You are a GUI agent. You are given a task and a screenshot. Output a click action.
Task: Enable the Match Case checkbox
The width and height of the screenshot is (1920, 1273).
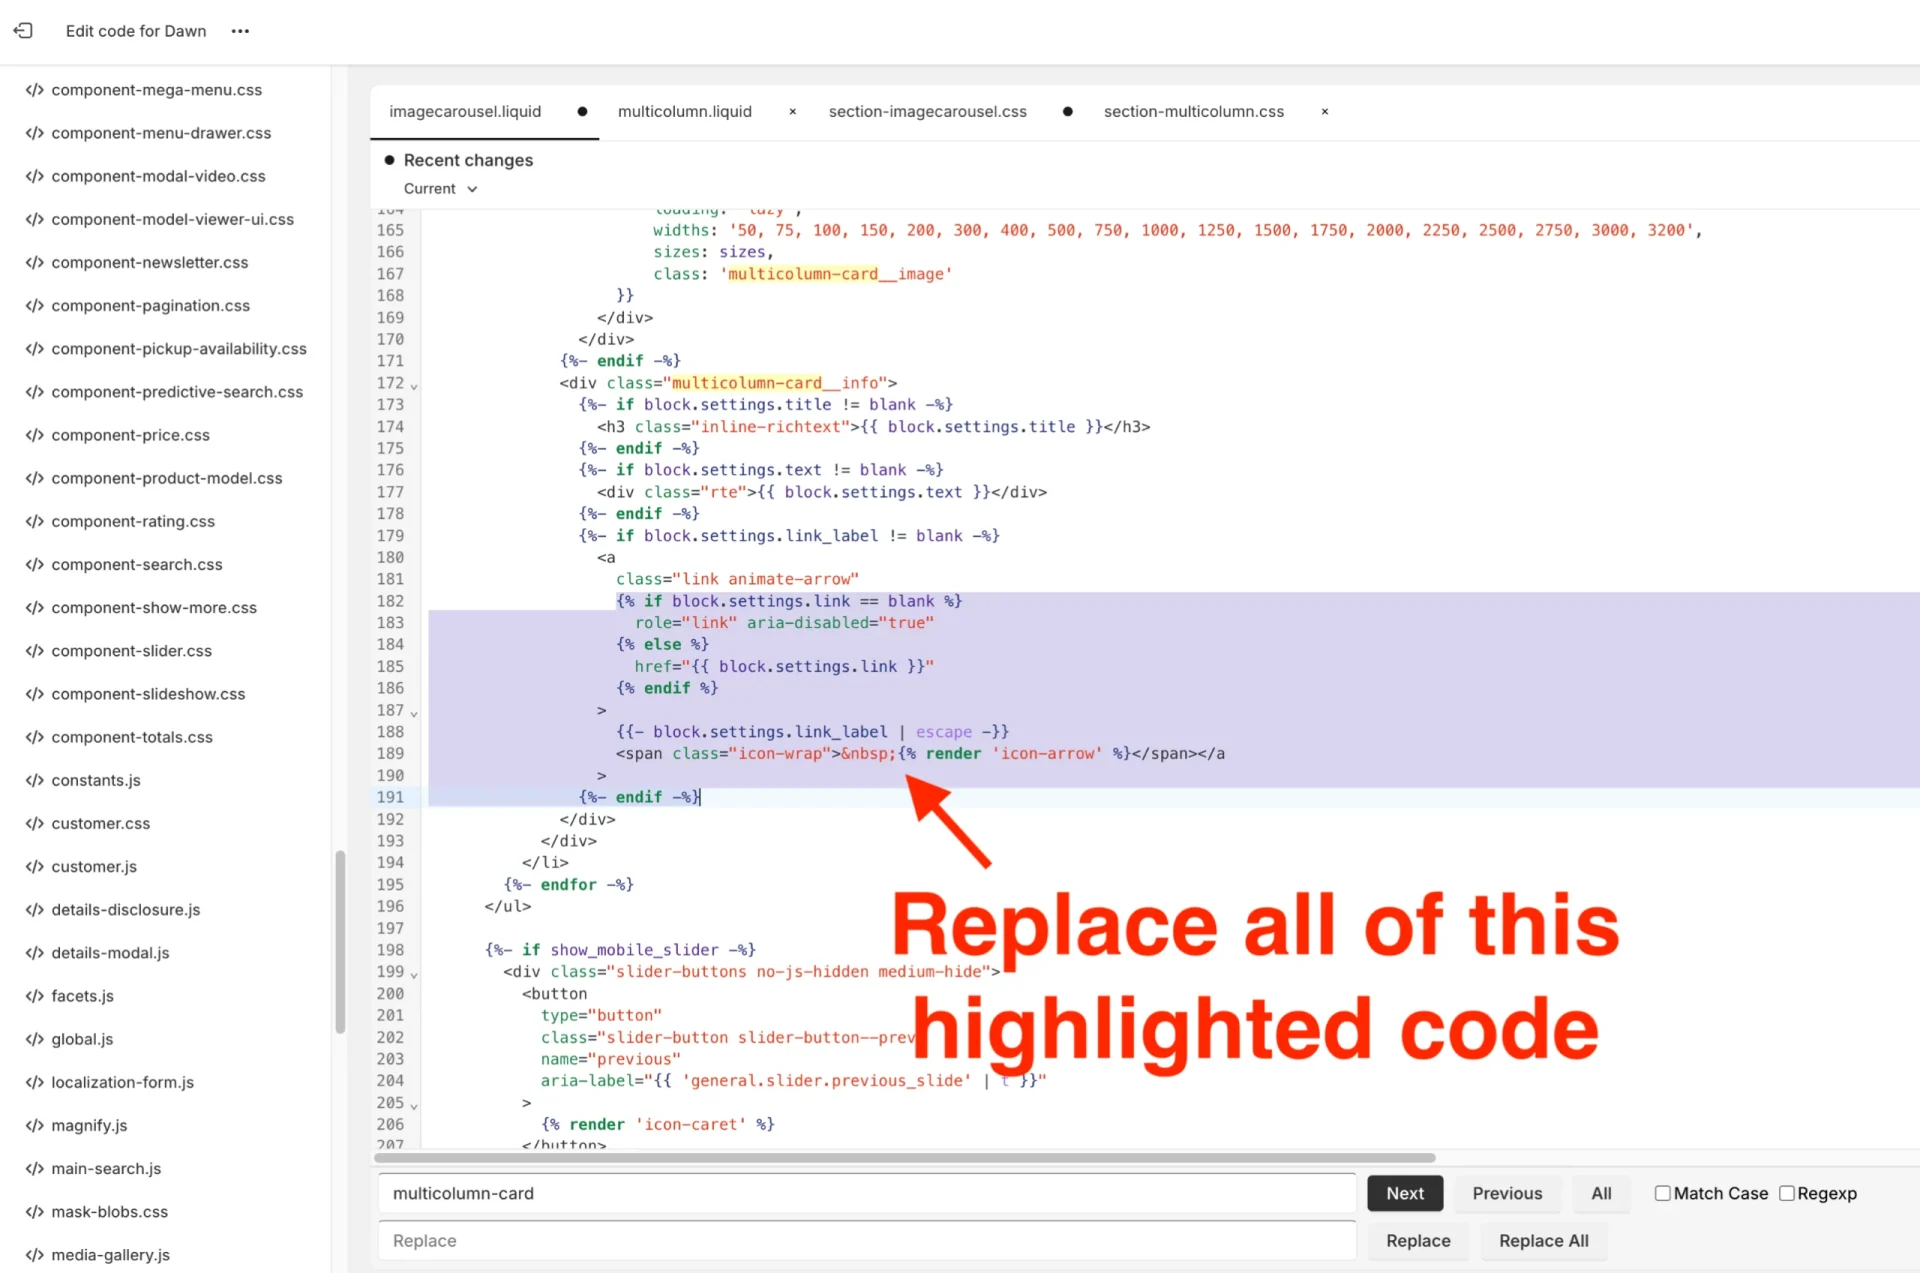coord(1662,1193)
